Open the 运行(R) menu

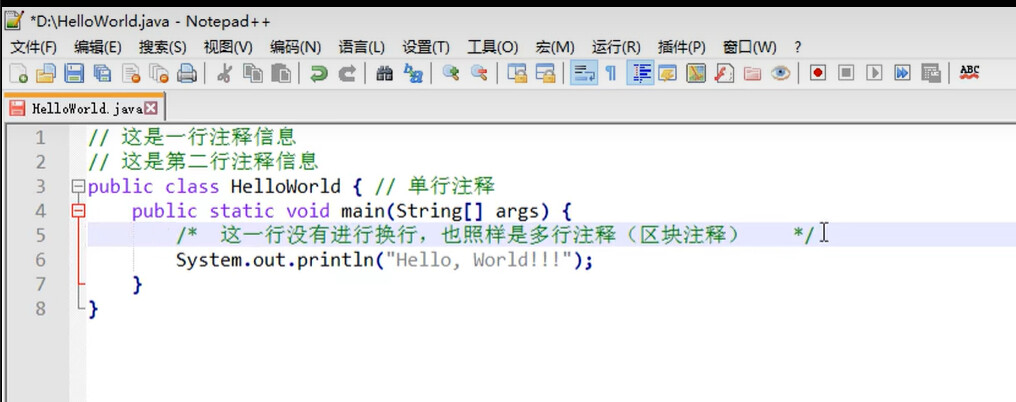(616, 47)
